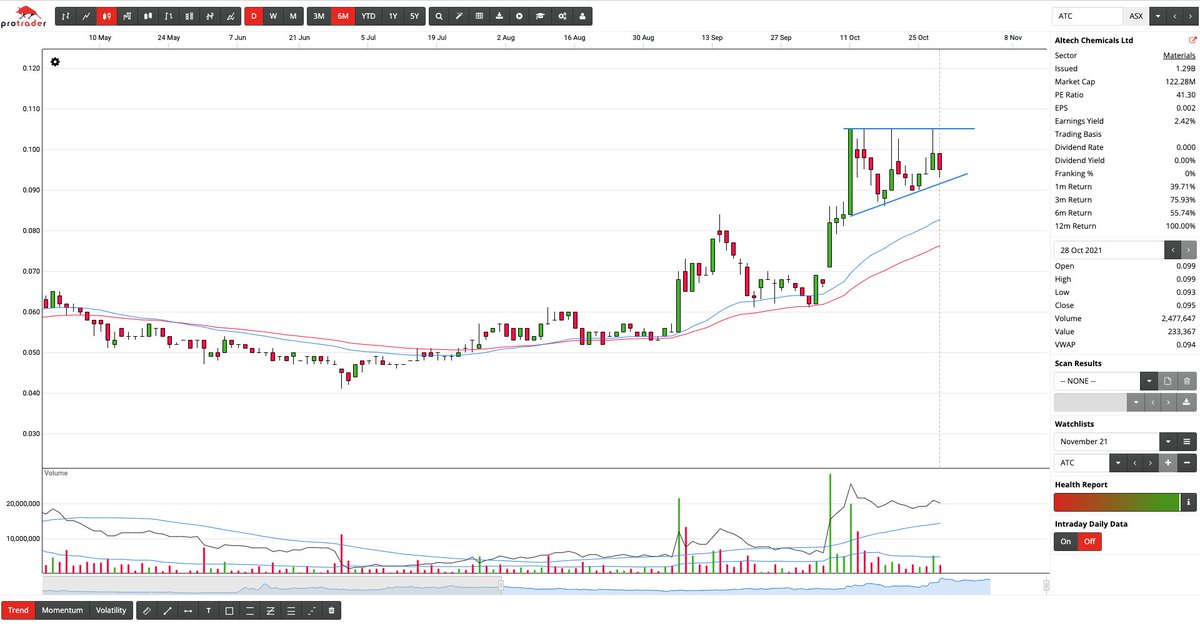Set chart range to 6M
The width and height of the screenshot is (1200, 626).
coord(343,16)
